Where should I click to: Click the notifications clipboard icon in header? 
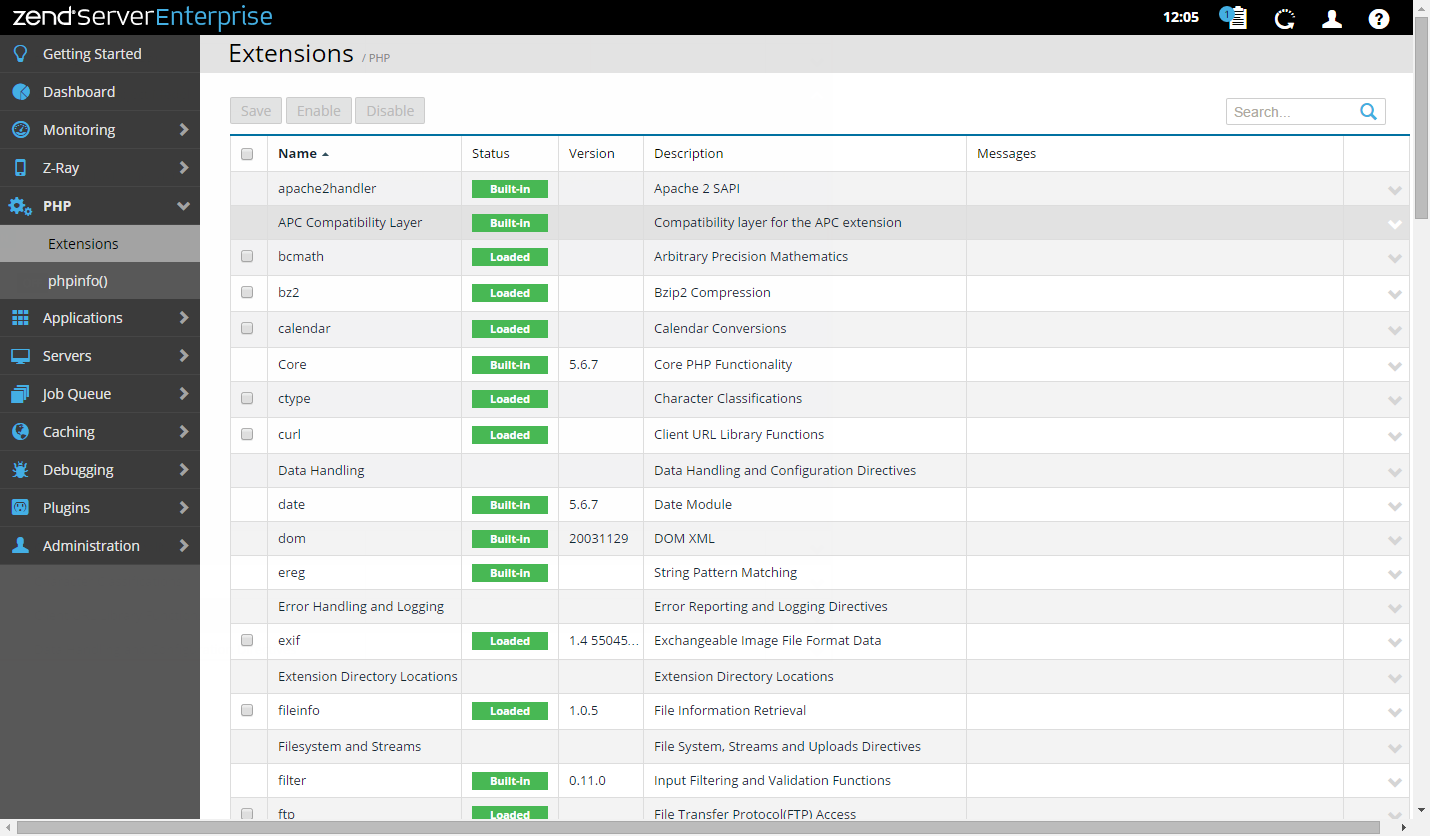[x=1236, y=18]
